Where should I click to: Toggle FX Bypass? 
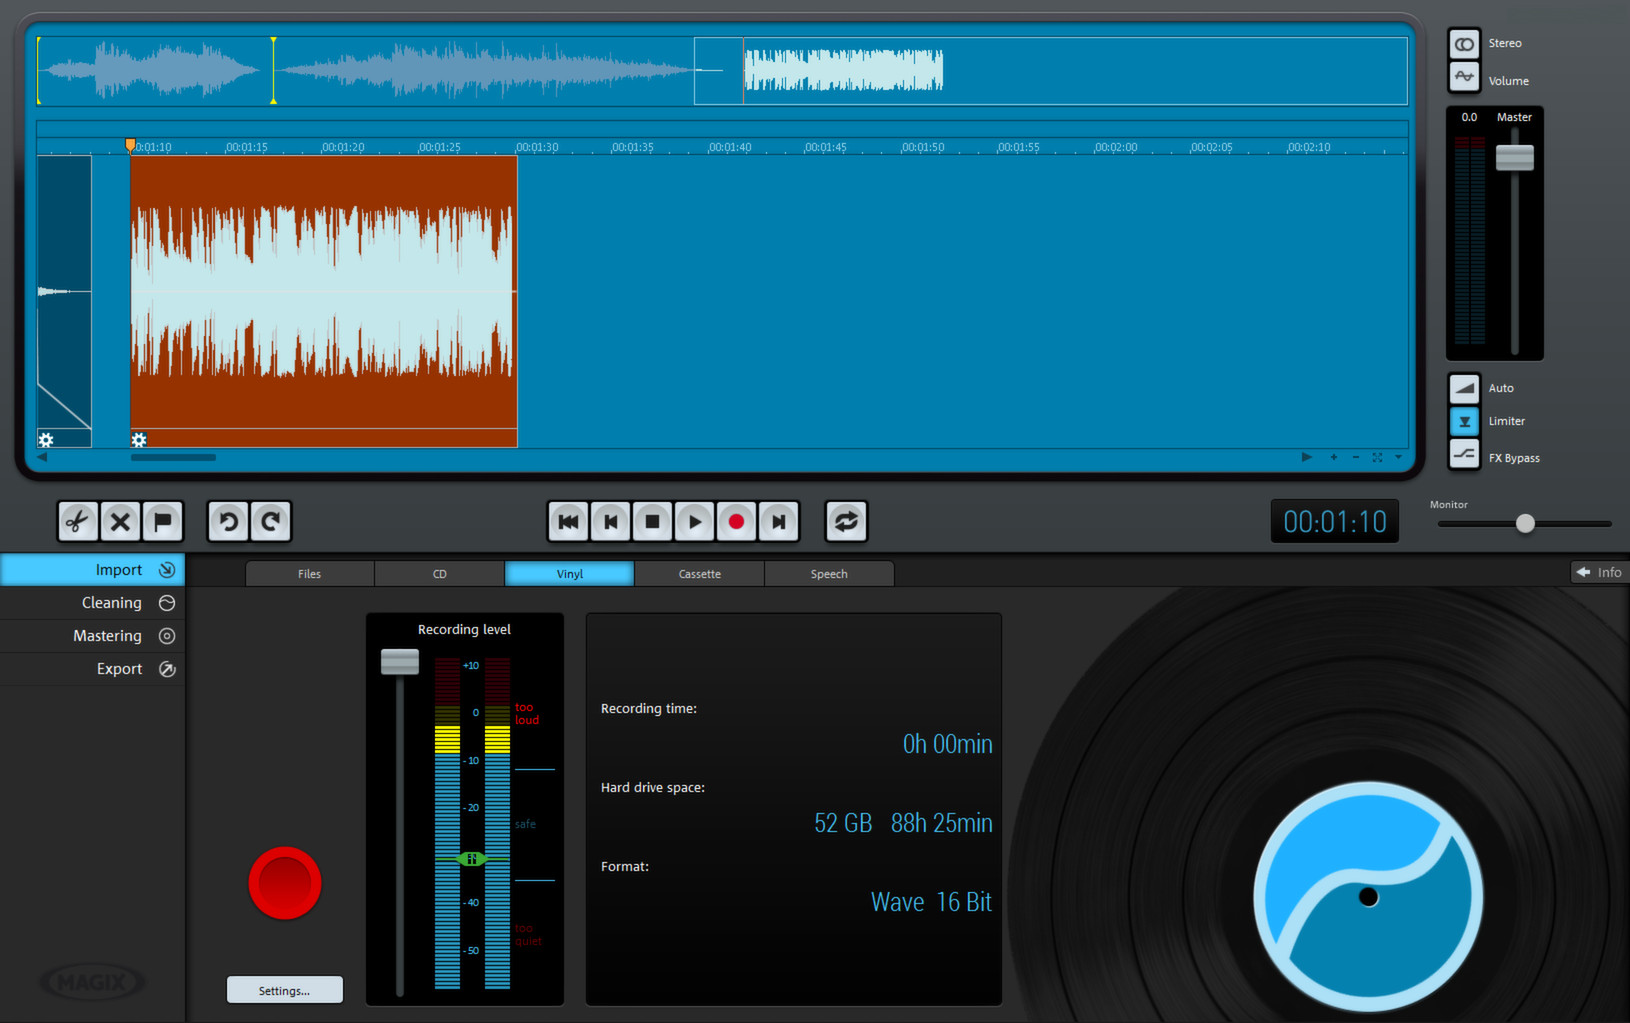[x=1464, y=454]
